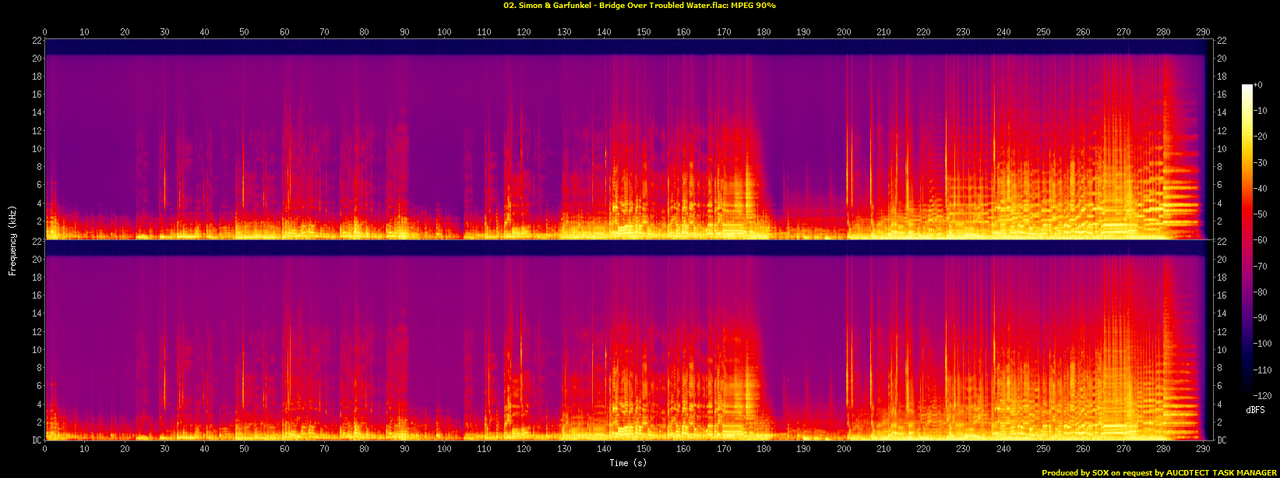The height and width of the screenshot is (478, 1280).
Task: Select '-80' on the dBFS color scale
Action: [x=1262, y=293]
